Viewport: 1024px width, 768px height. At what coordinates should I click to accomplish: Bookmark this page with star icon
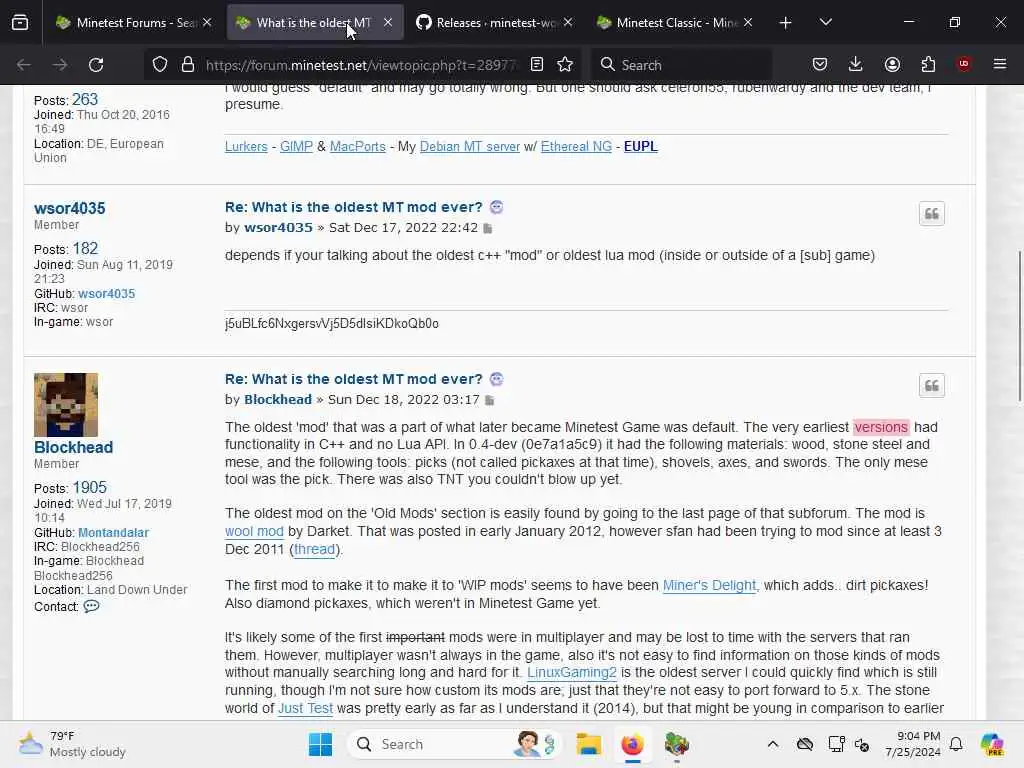coord(565,64)
